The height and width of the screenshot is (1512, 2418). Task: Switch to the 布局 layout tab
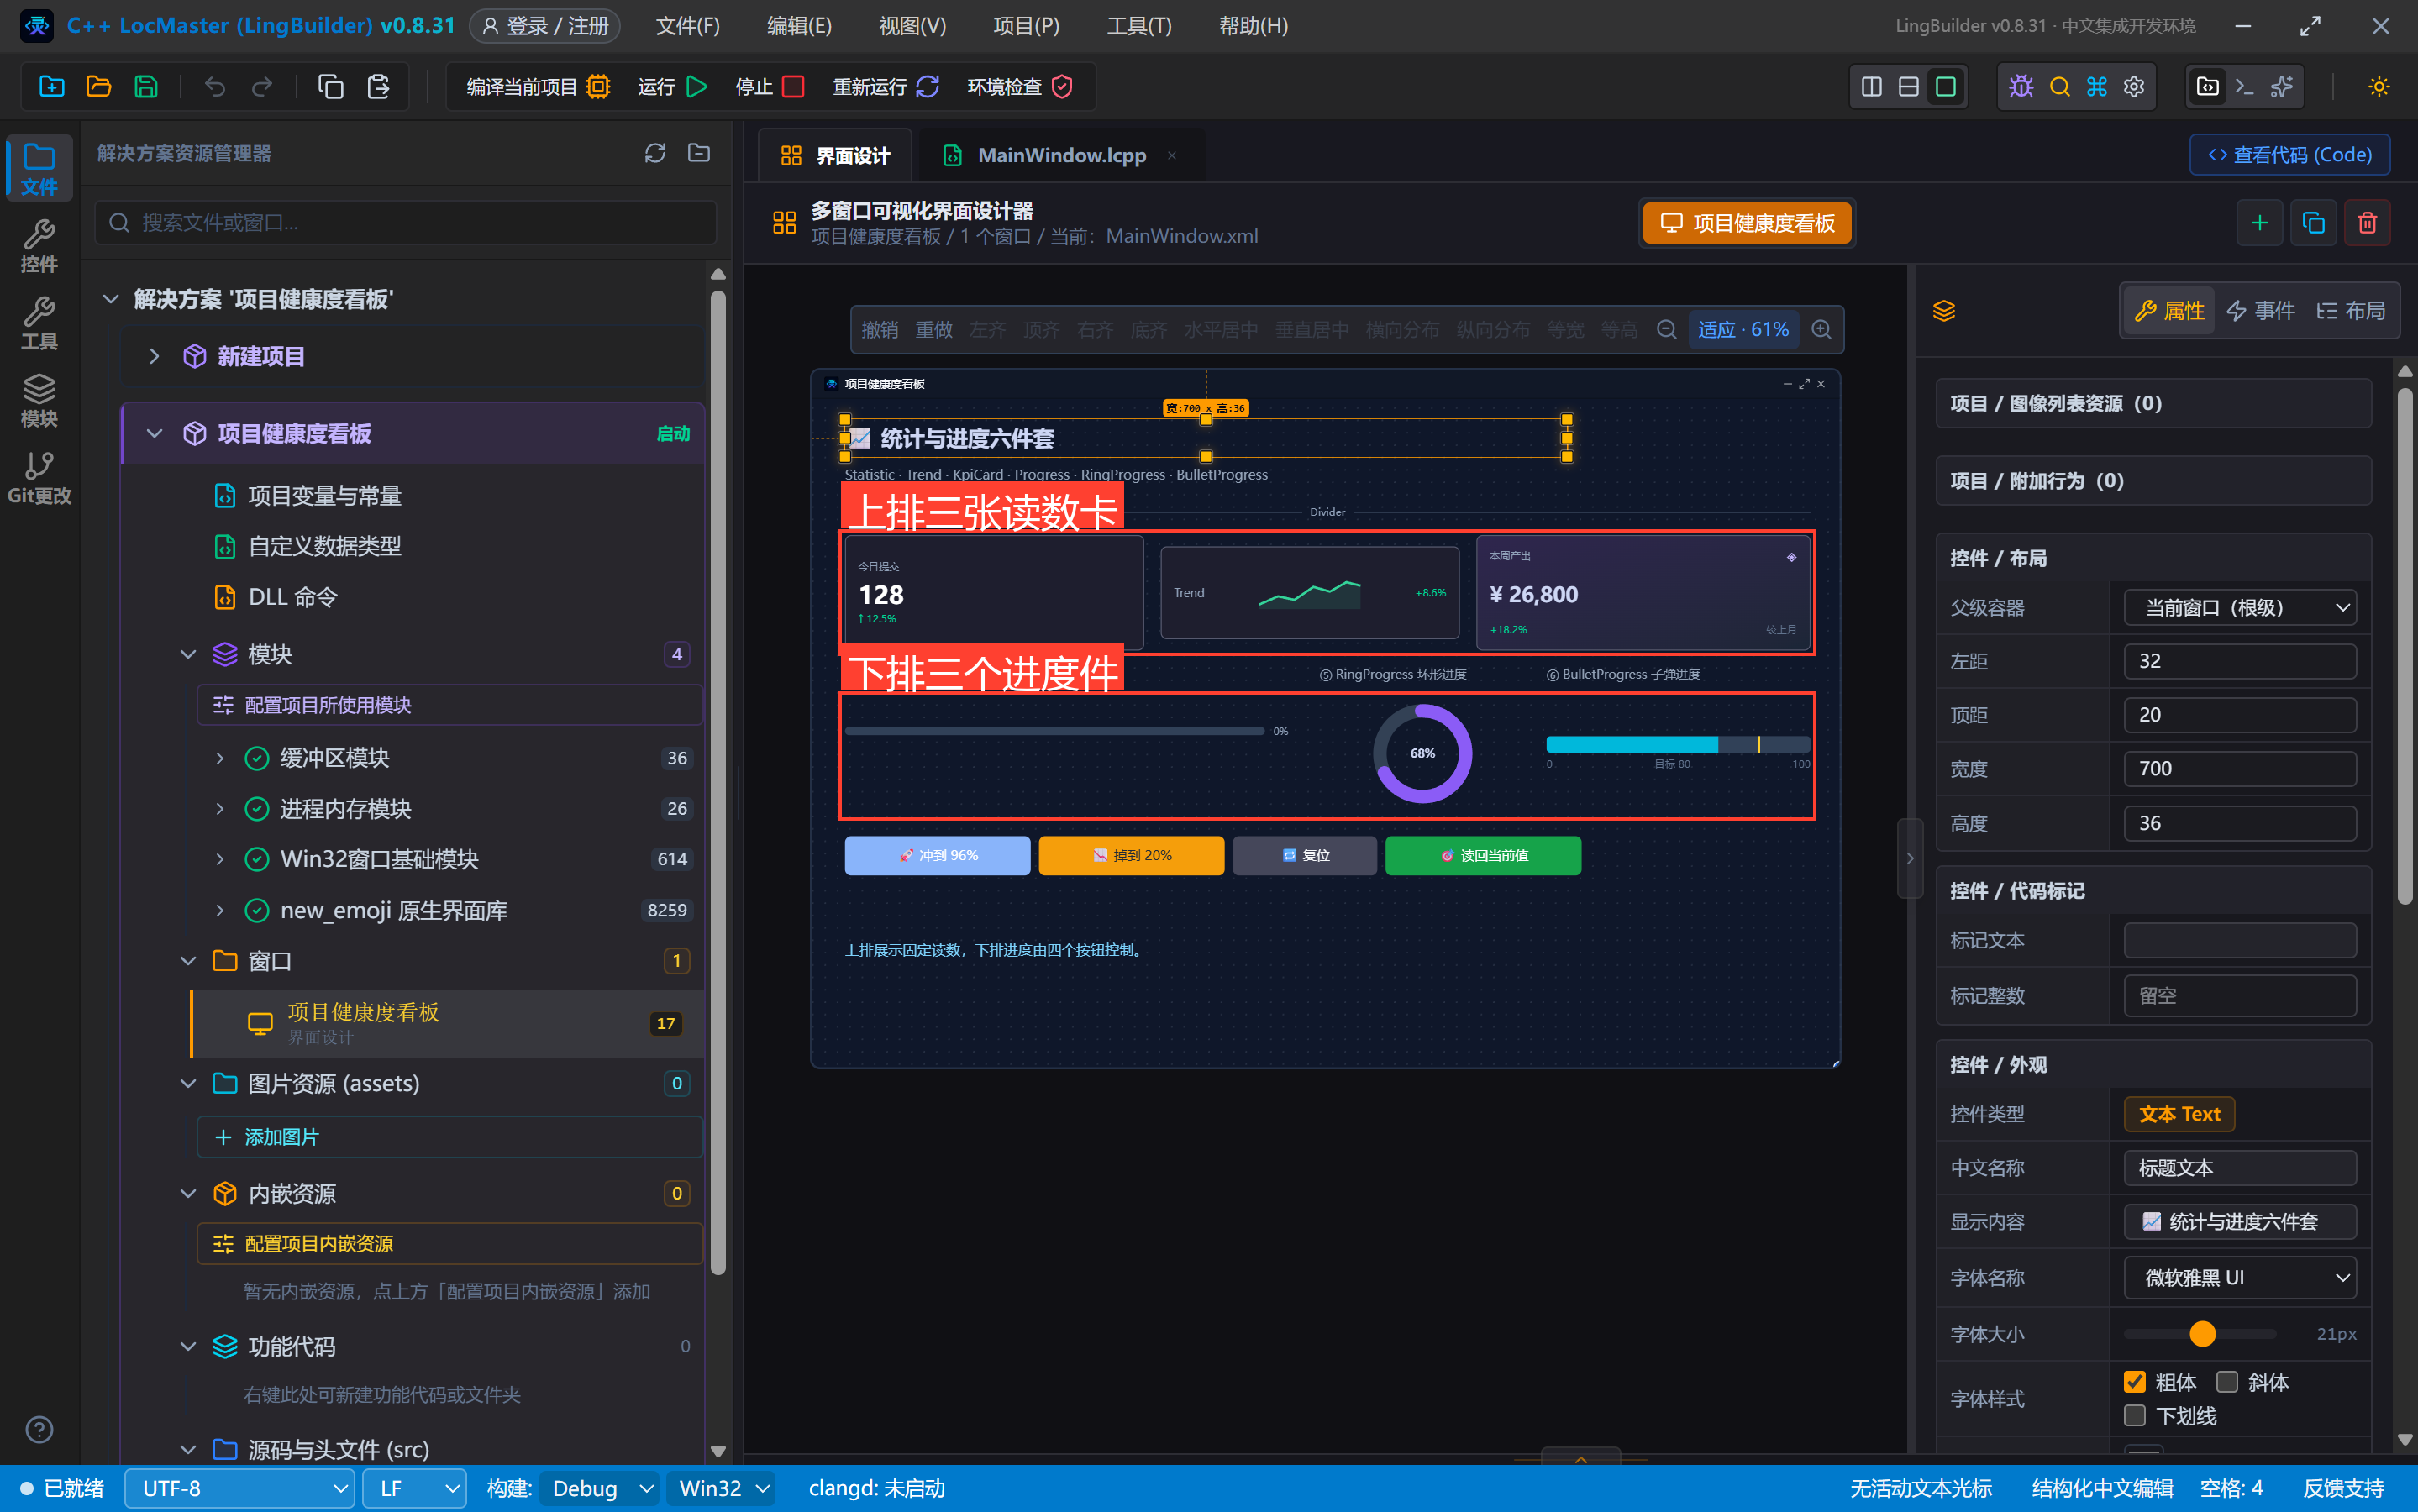[x=2351, y=310]
